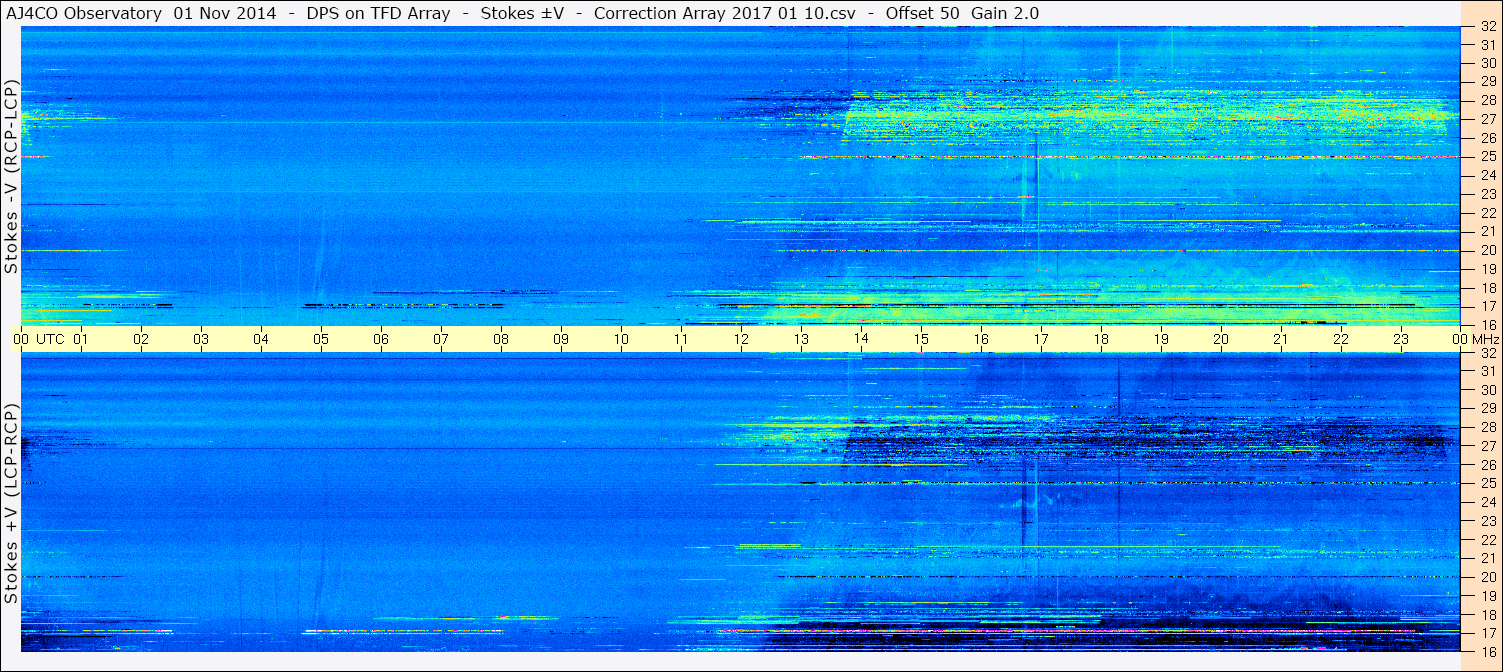This screenshot has height=672, width=1503.
Task: Select the 12 hour marker on time axis
Action: coord(741,339)
